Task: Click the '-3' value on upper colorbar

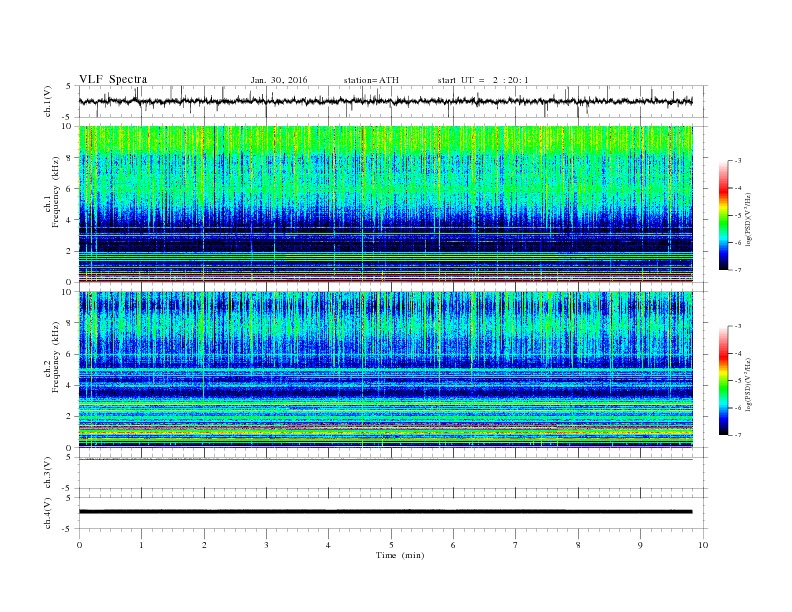Action: [738, 161]
